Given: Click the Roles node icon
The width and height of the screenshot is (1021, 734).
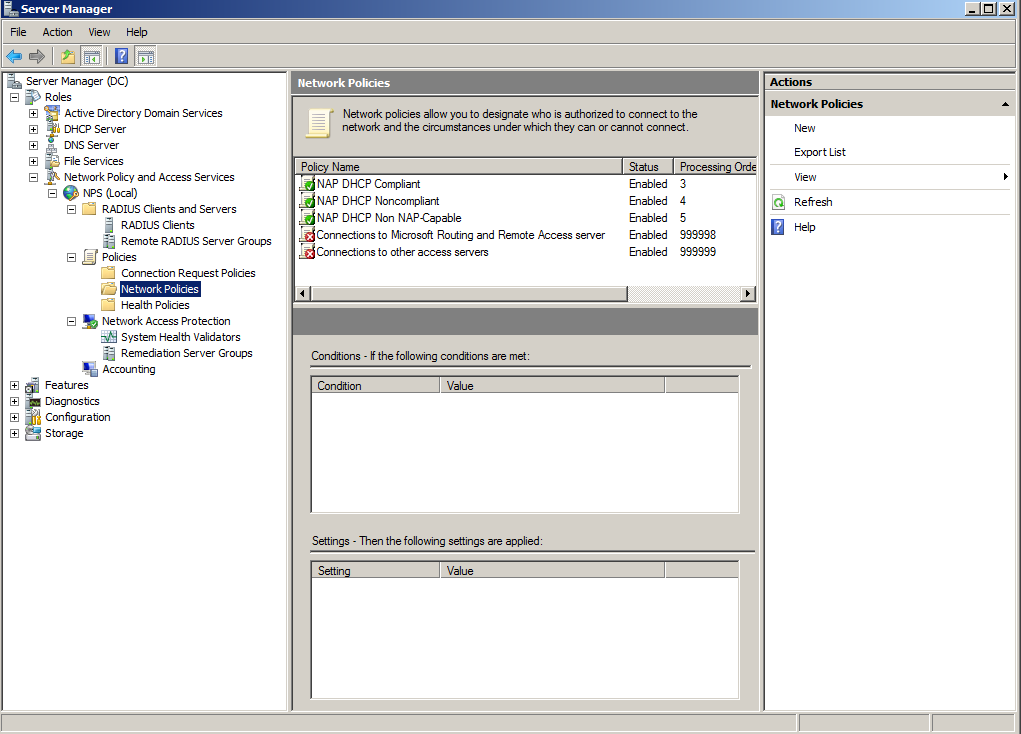Looking at the screenshot, I should coord(33,97).
